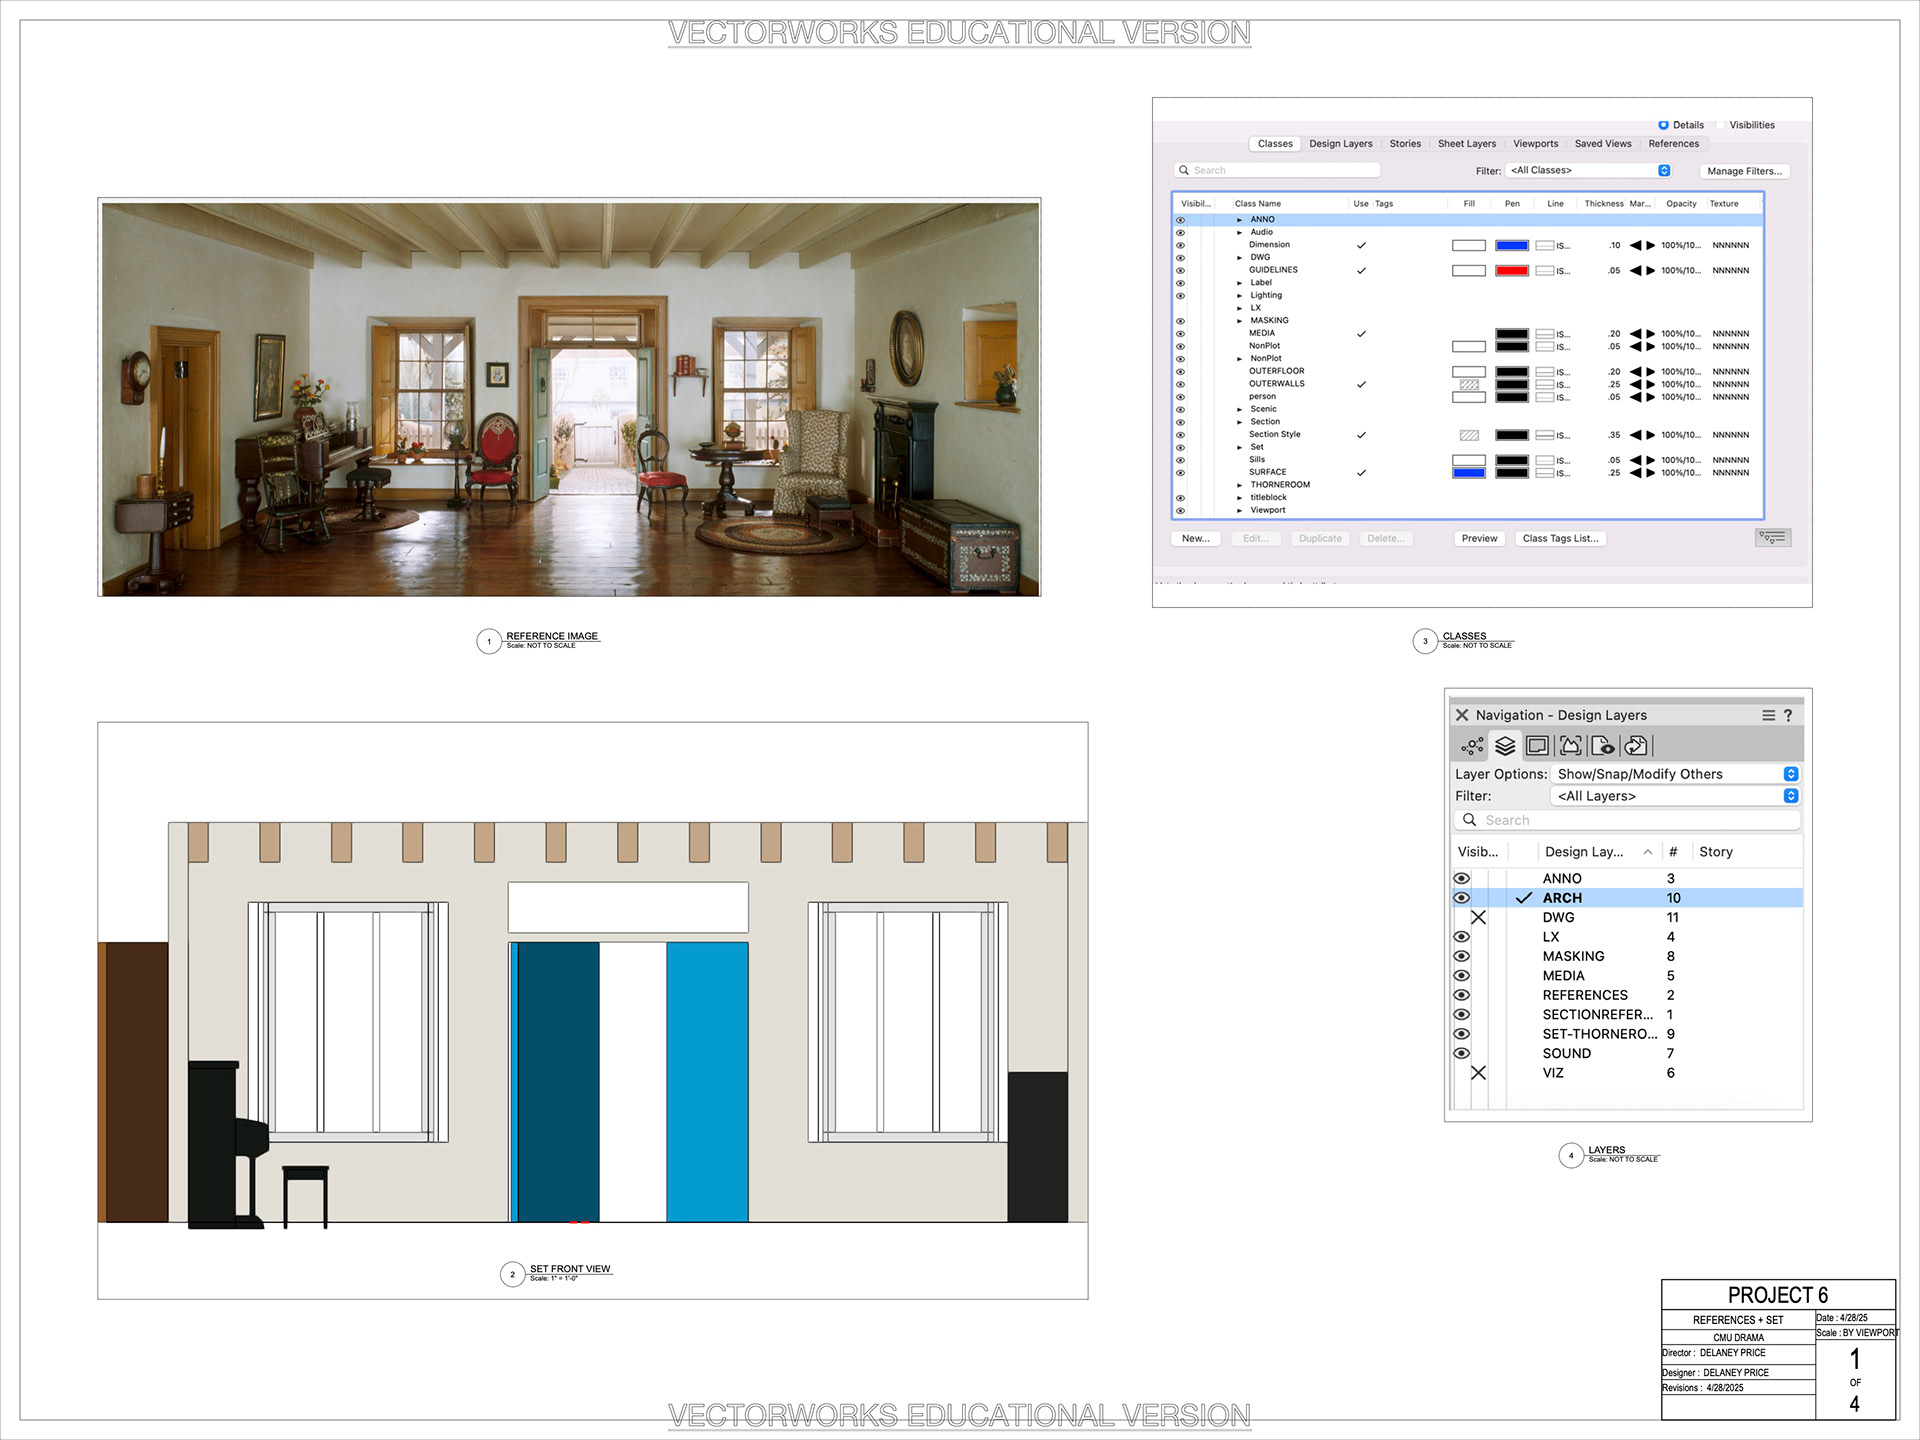Open the Layer Options dropdown
This screenshot has width=1920, height=1440.
tap(1677, 774)
